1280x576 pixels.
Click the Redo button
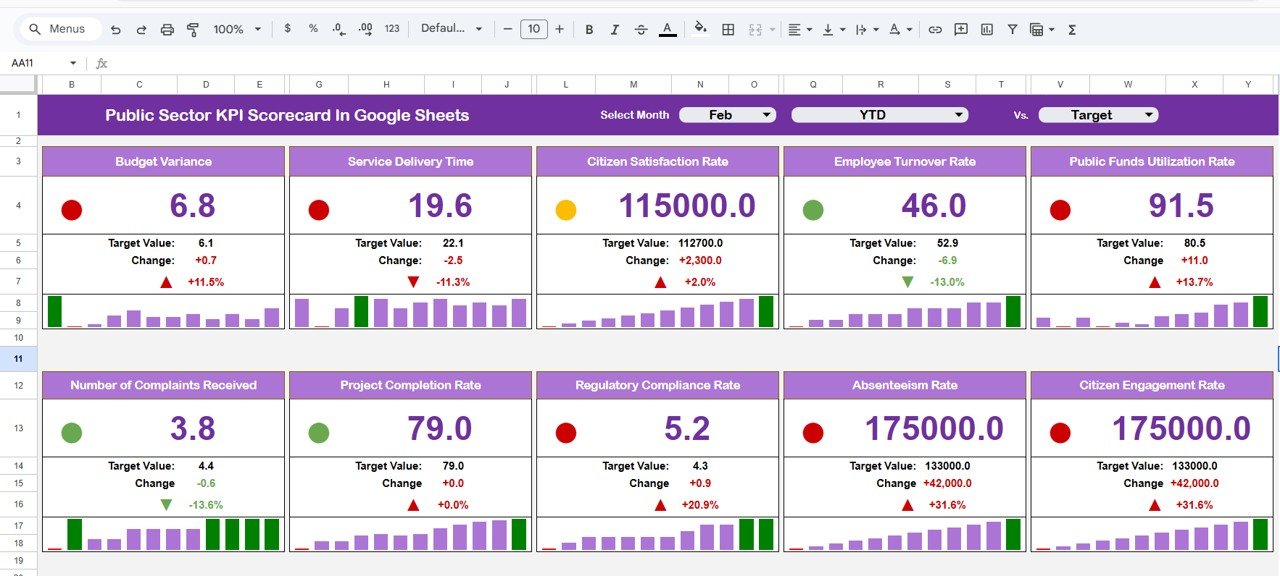point(142,29)
